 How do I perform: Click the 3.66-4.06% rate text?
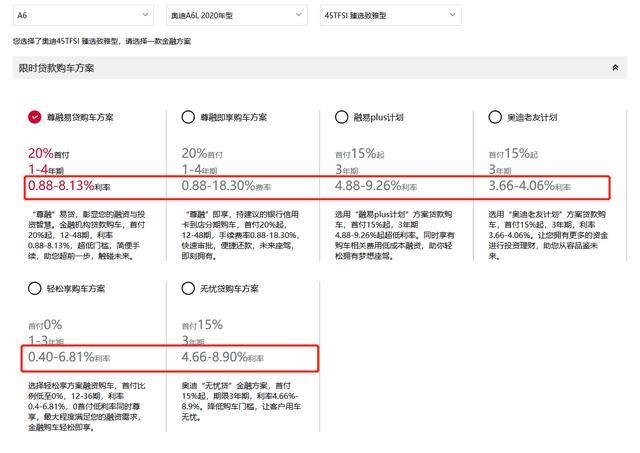pos(529,186)
